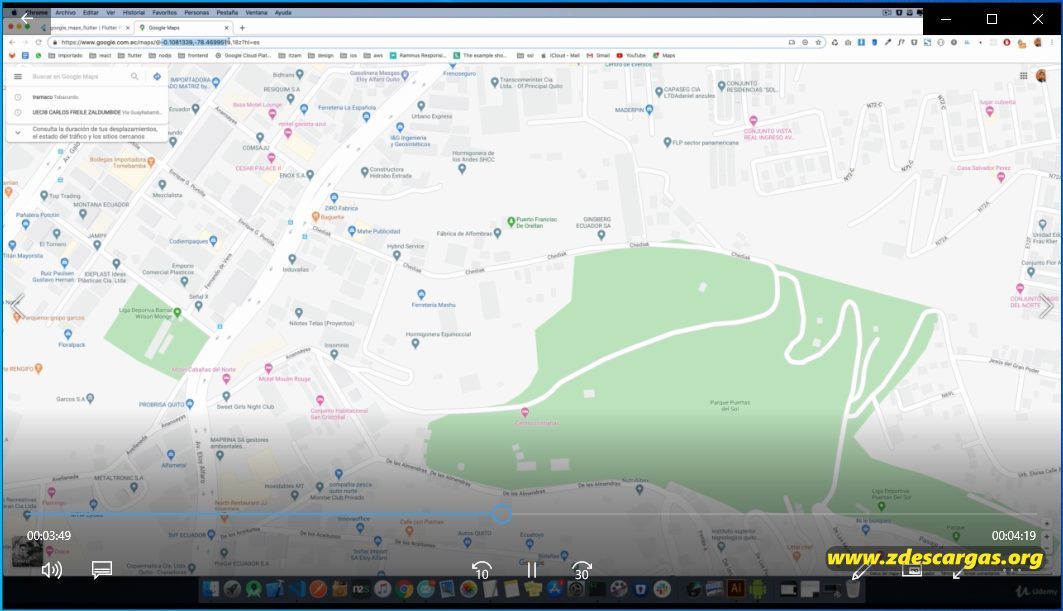1063x611 pixels.
Task: Toggle the player full screen arrow
Action: pyautogui.click(x=959, y=573)
